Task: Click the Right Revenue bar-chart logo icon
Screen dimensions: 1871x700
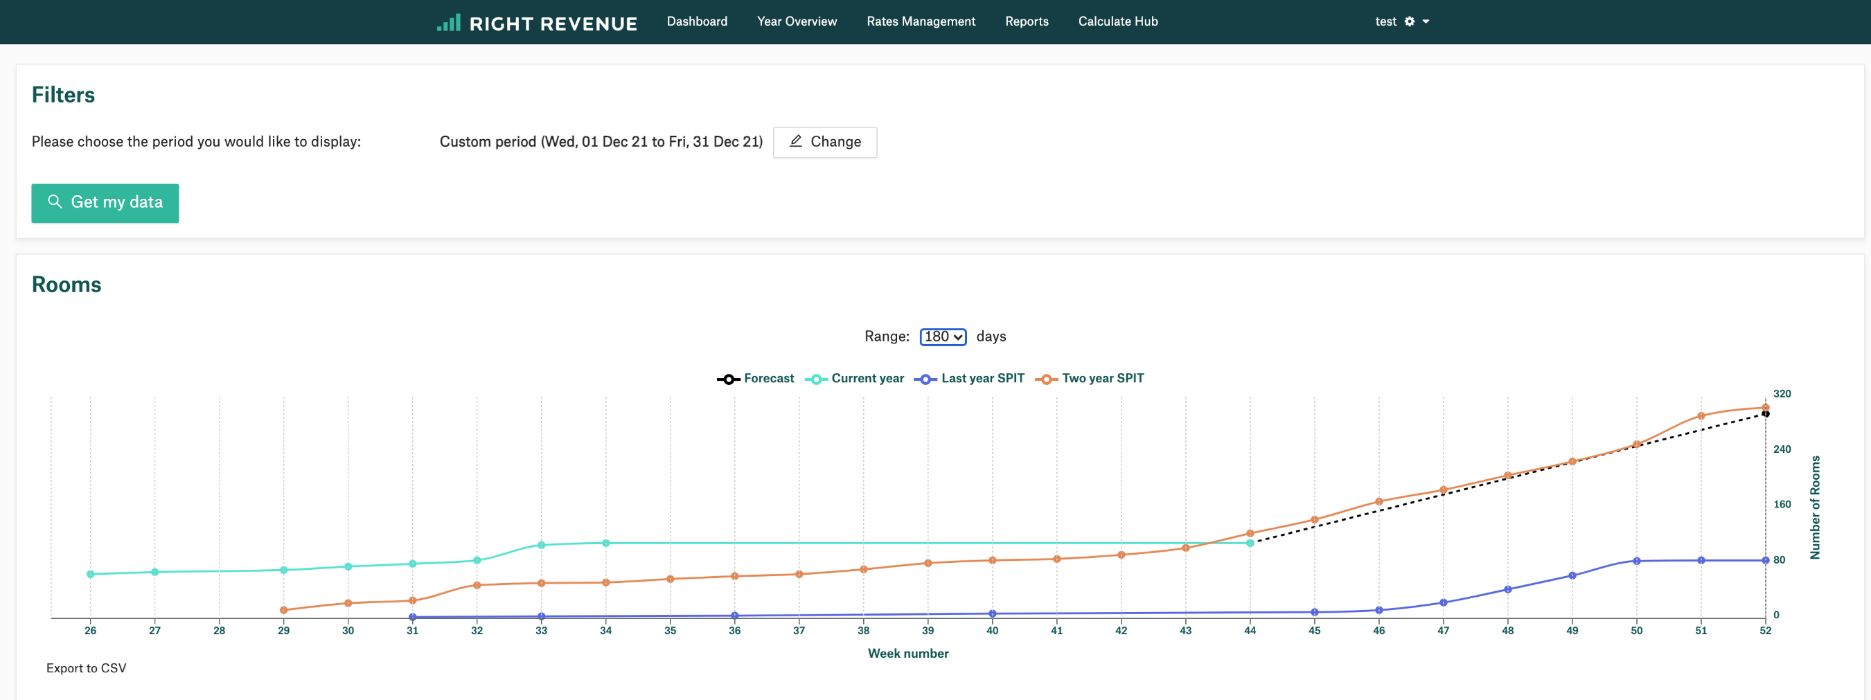Action: coord(449,22)
